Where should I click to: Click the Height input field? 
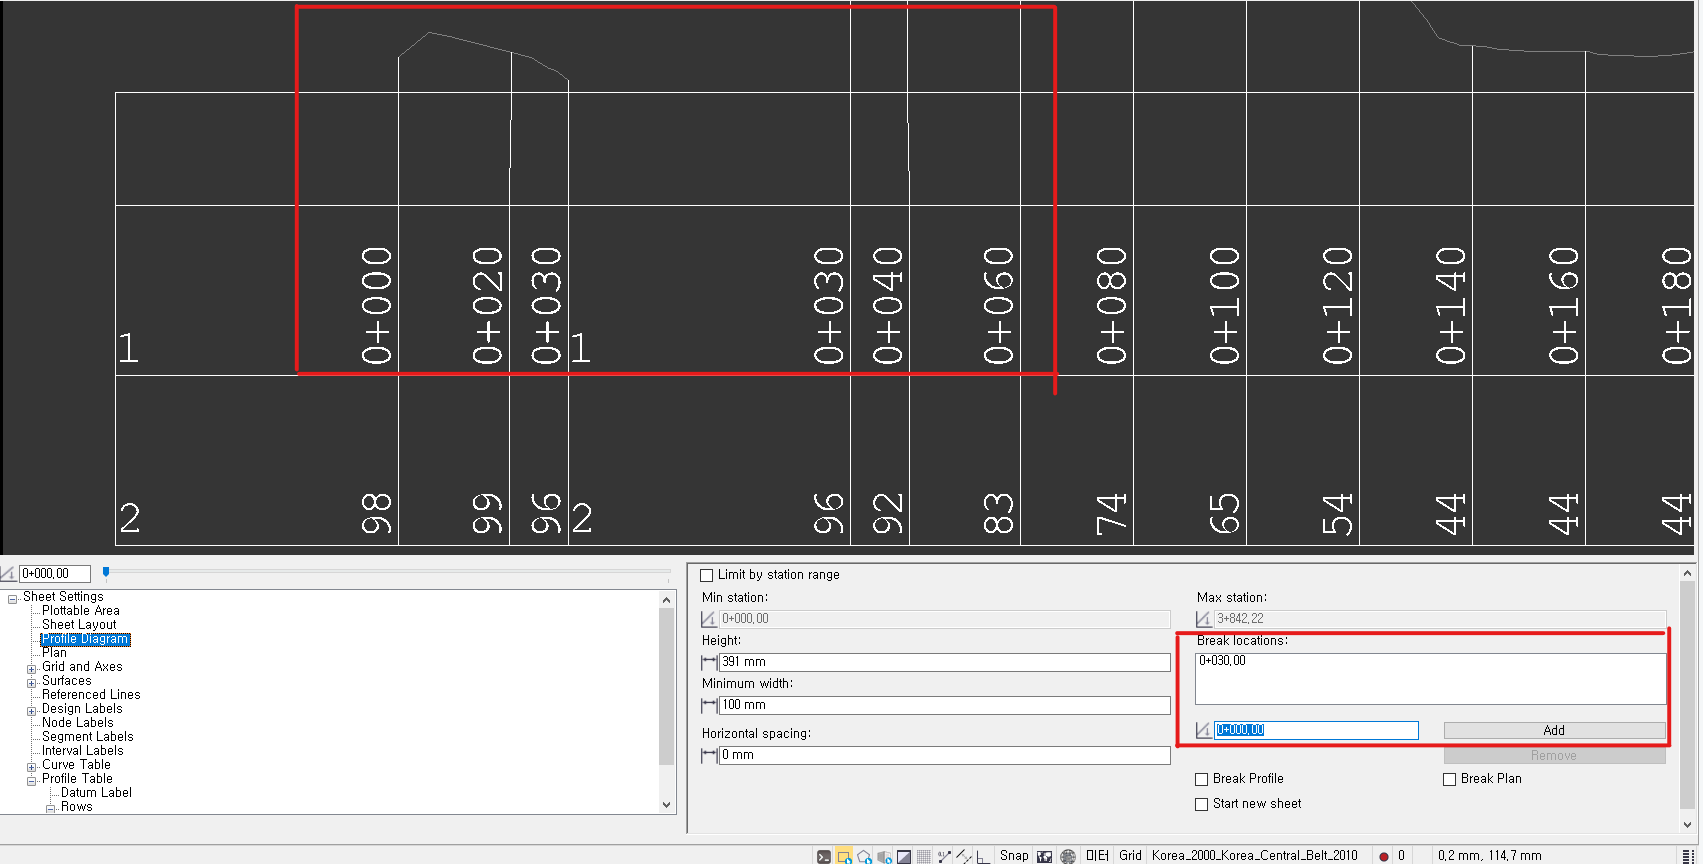(x=944, y=662)
